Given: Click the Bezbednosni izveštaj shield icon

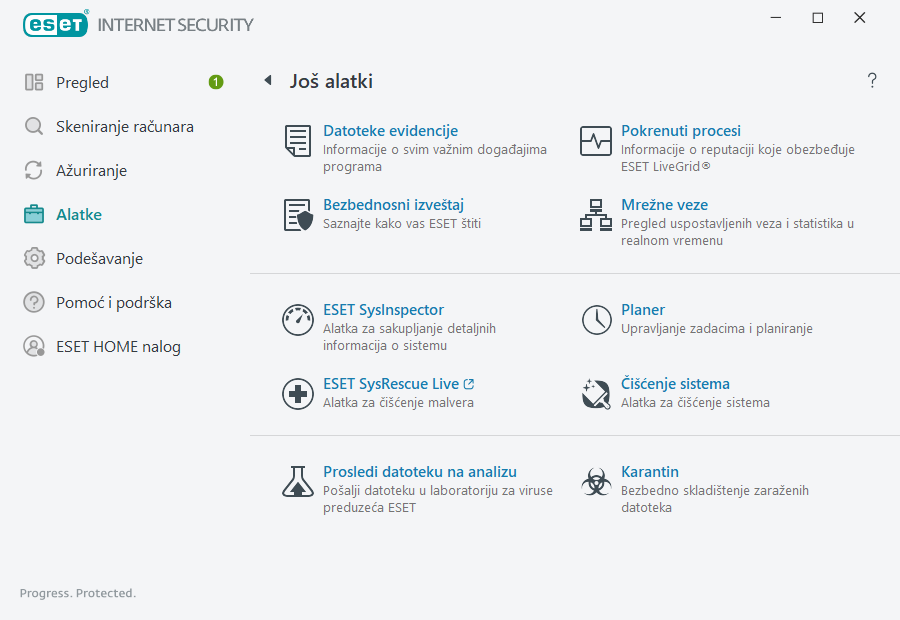Looking at the screenshot, I should tap(297, 215).
